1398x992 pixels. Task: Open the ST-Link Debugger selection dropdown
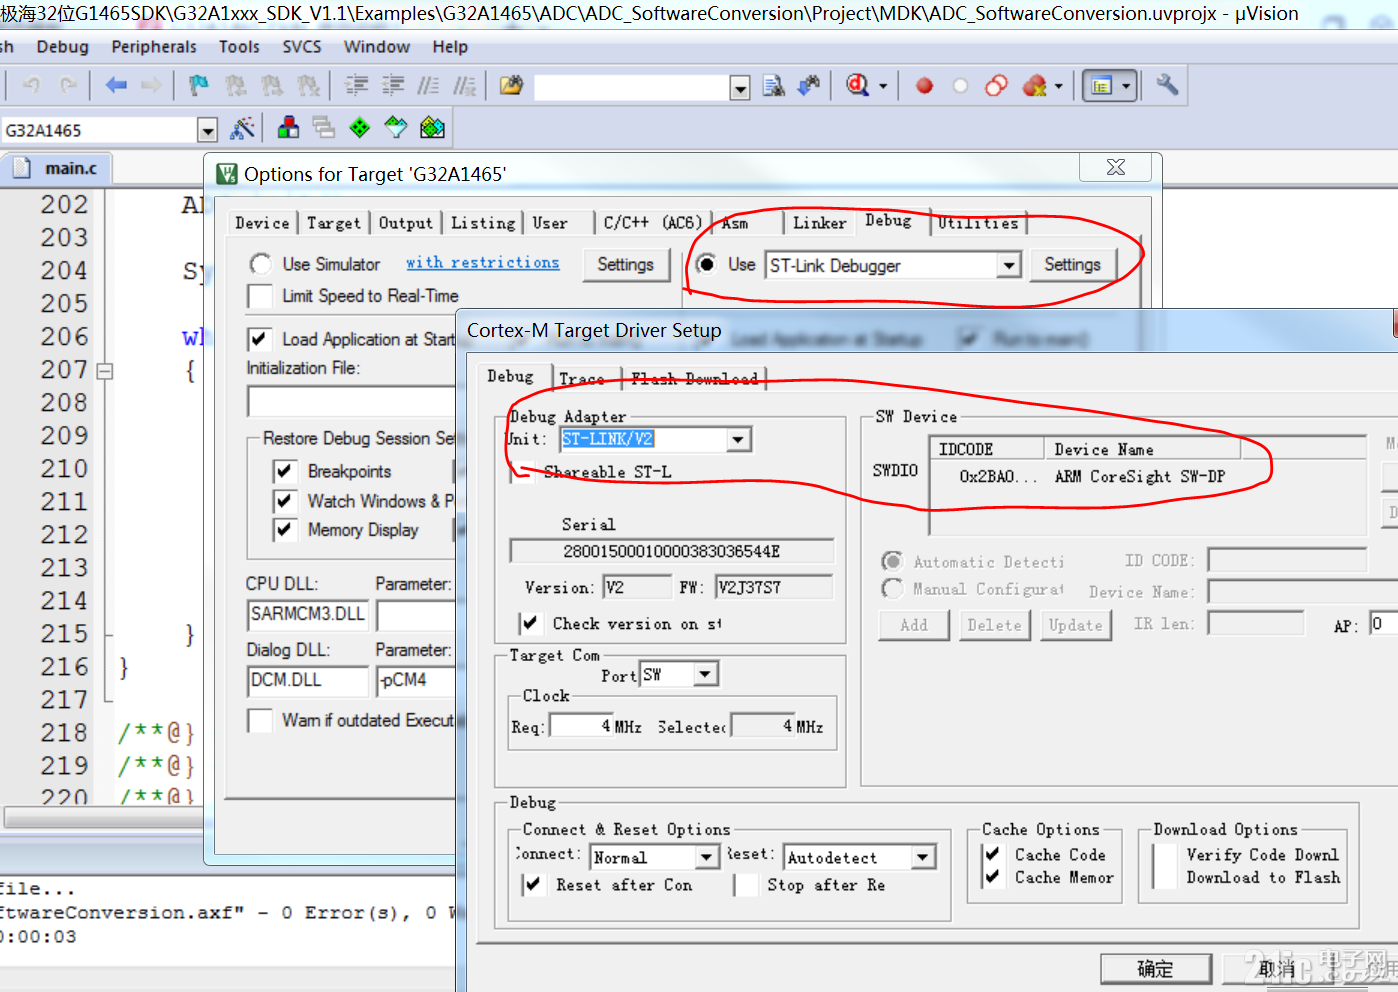(1009, 266)
